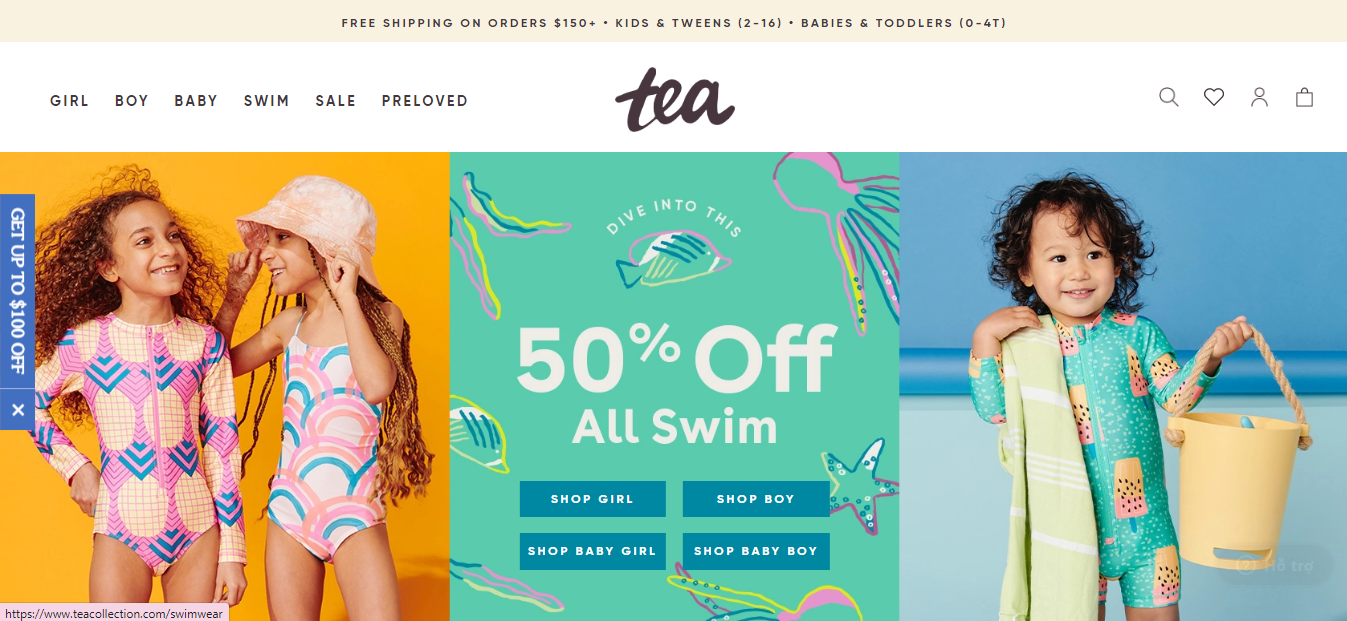
Task: Open the wishlist heart icon
Action: 1214,97
